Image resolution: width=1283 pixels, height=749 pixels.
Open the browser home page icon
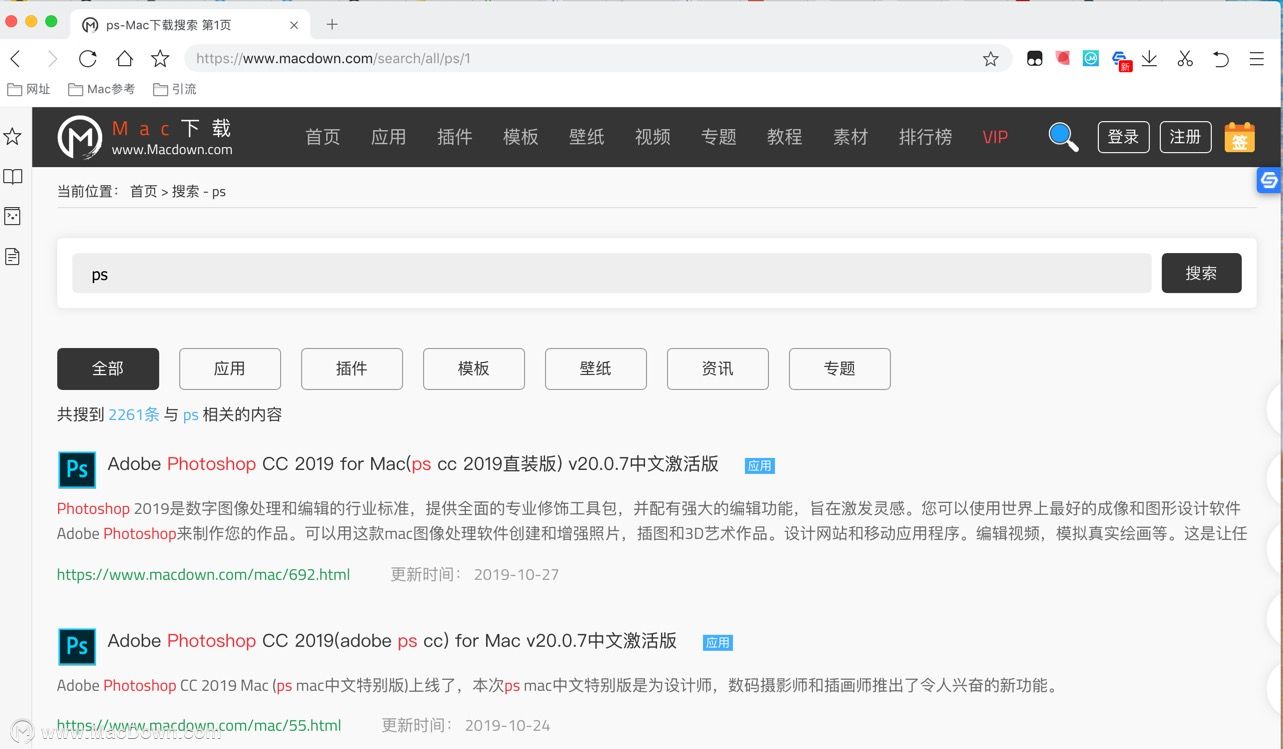(124, 59)
